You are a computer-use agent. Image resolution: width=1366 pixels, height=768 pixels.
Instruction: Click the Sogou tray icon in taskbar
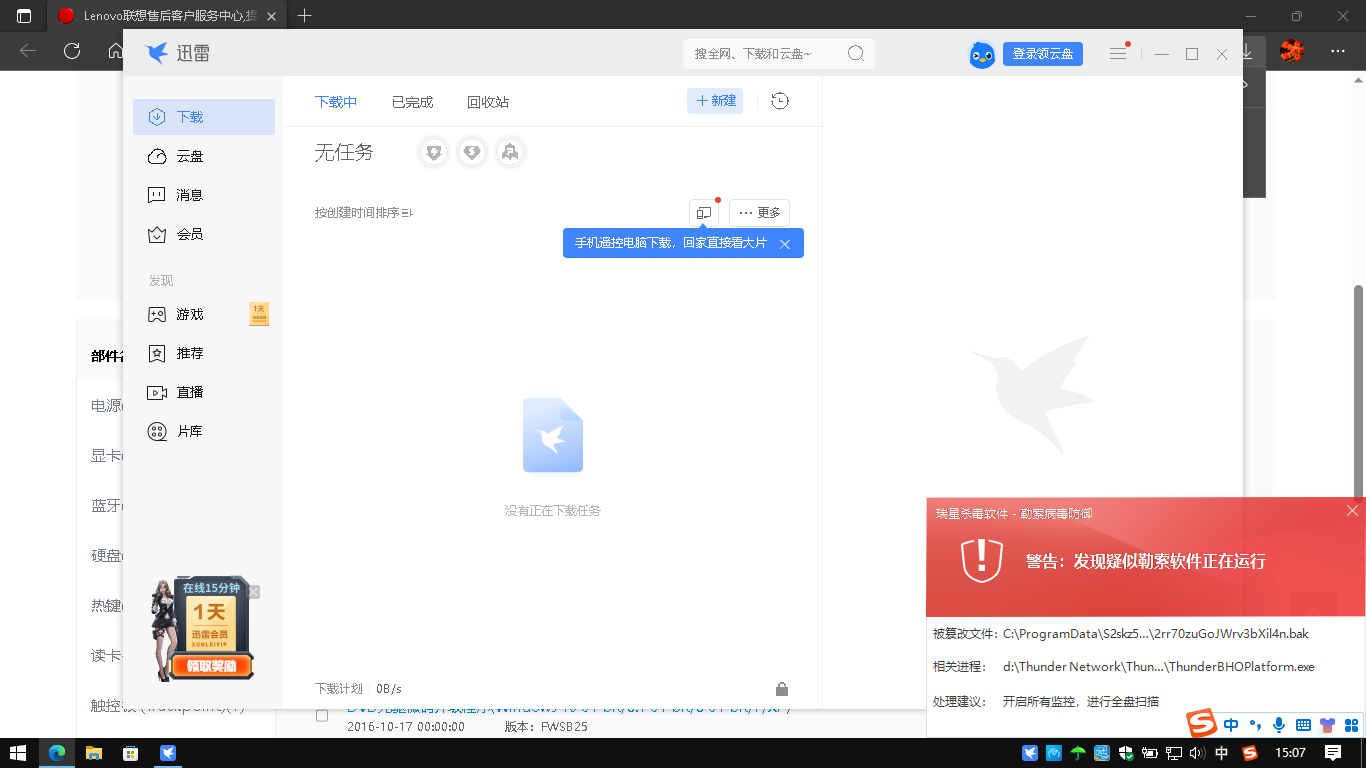(x=1249, y=753)
